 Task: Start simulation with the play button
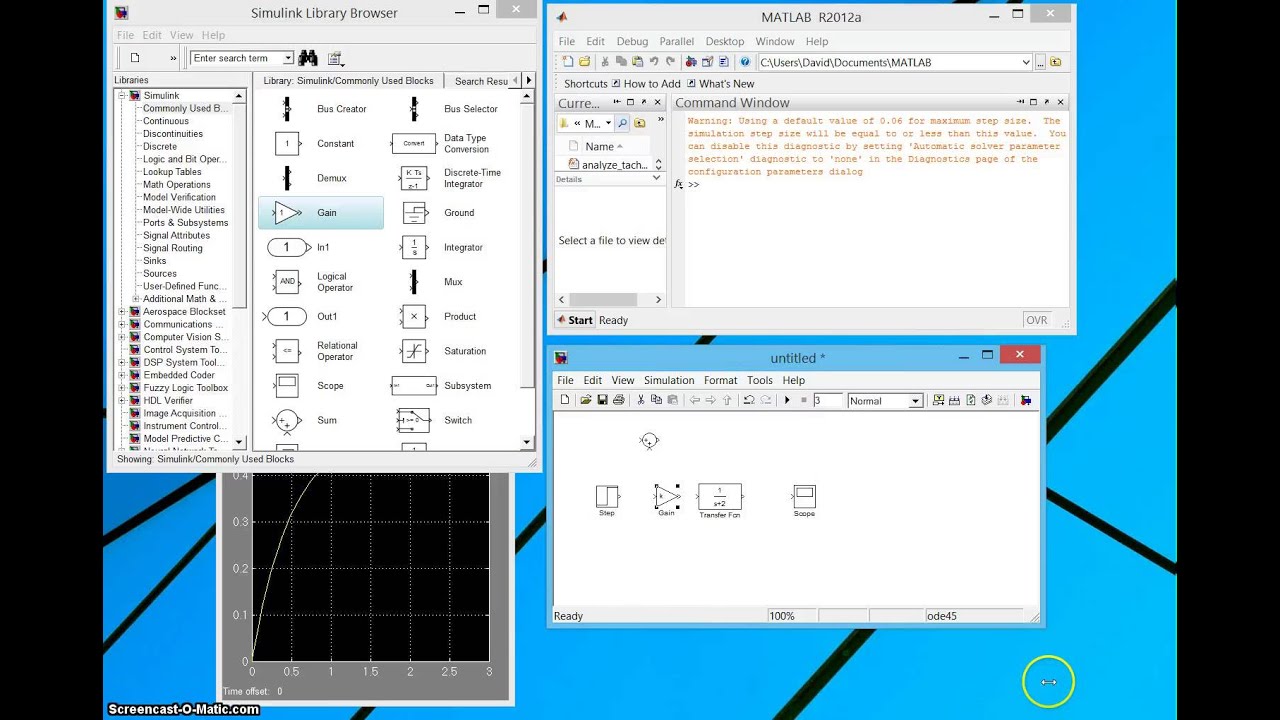pos(787,400)
